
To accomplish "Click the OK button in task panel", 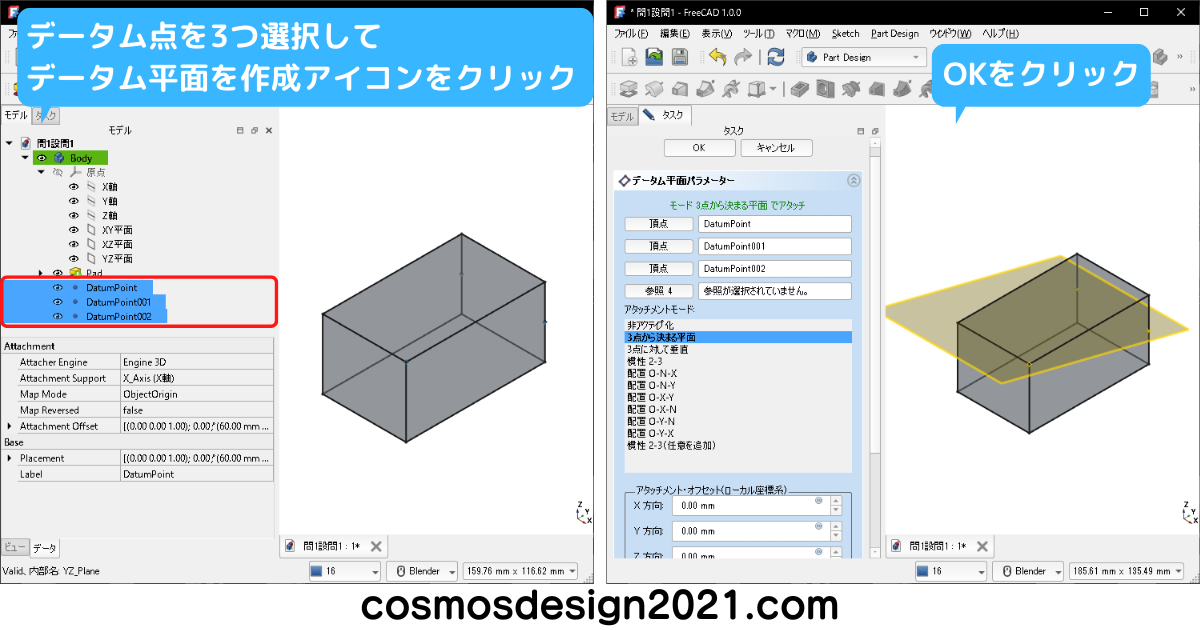I will pyautogui.click(x=699, y=148).
